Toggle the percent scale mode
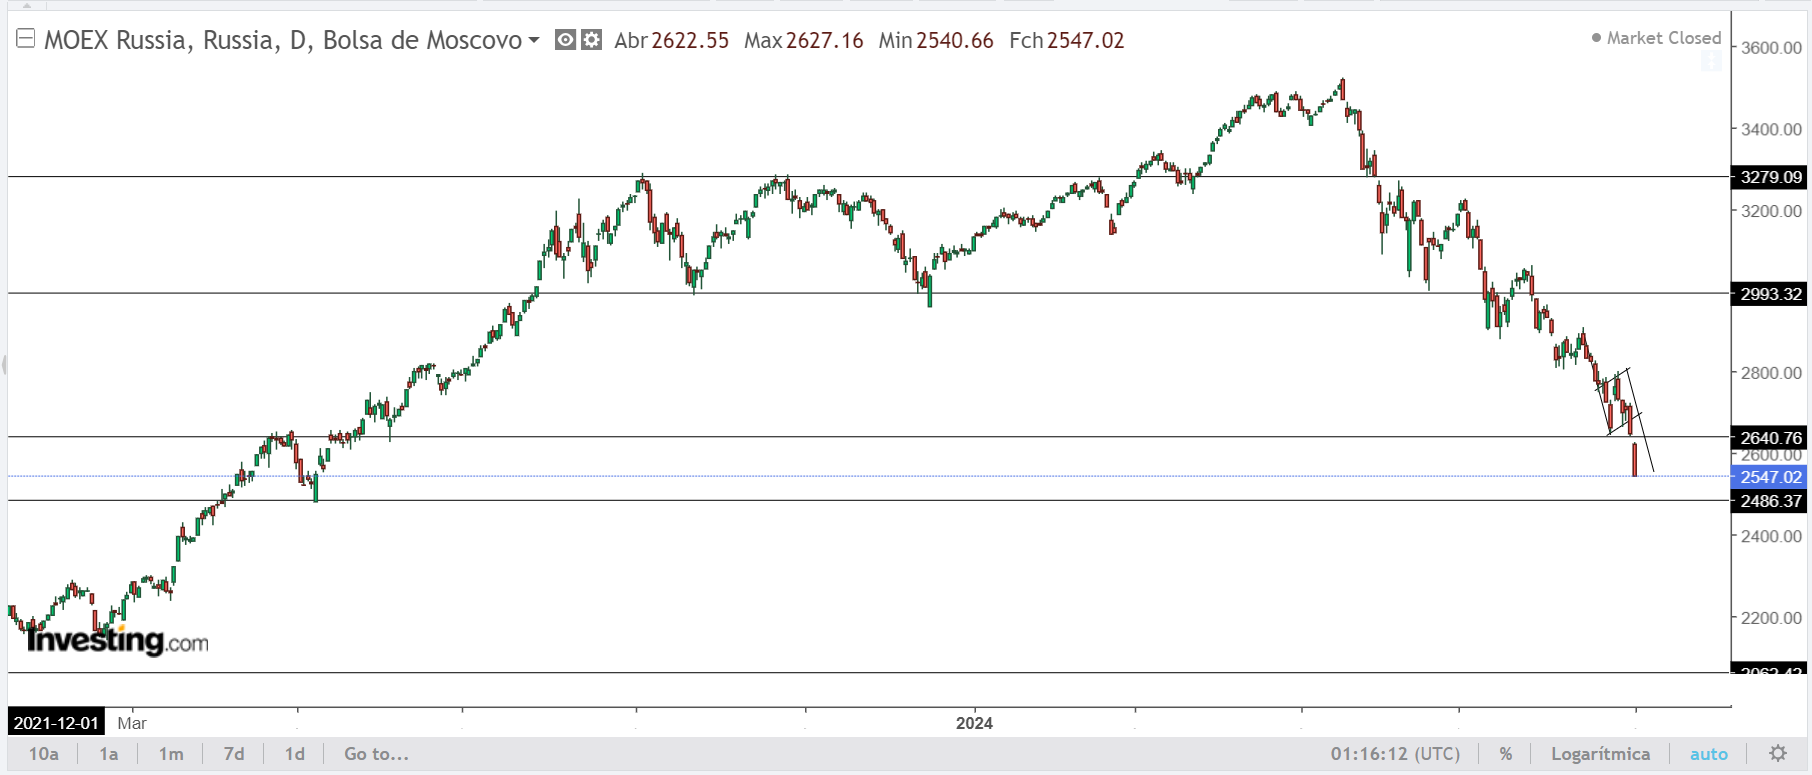Image resolution: width=1812 pixels, height=775 pixels. [x=1506, y=754]
